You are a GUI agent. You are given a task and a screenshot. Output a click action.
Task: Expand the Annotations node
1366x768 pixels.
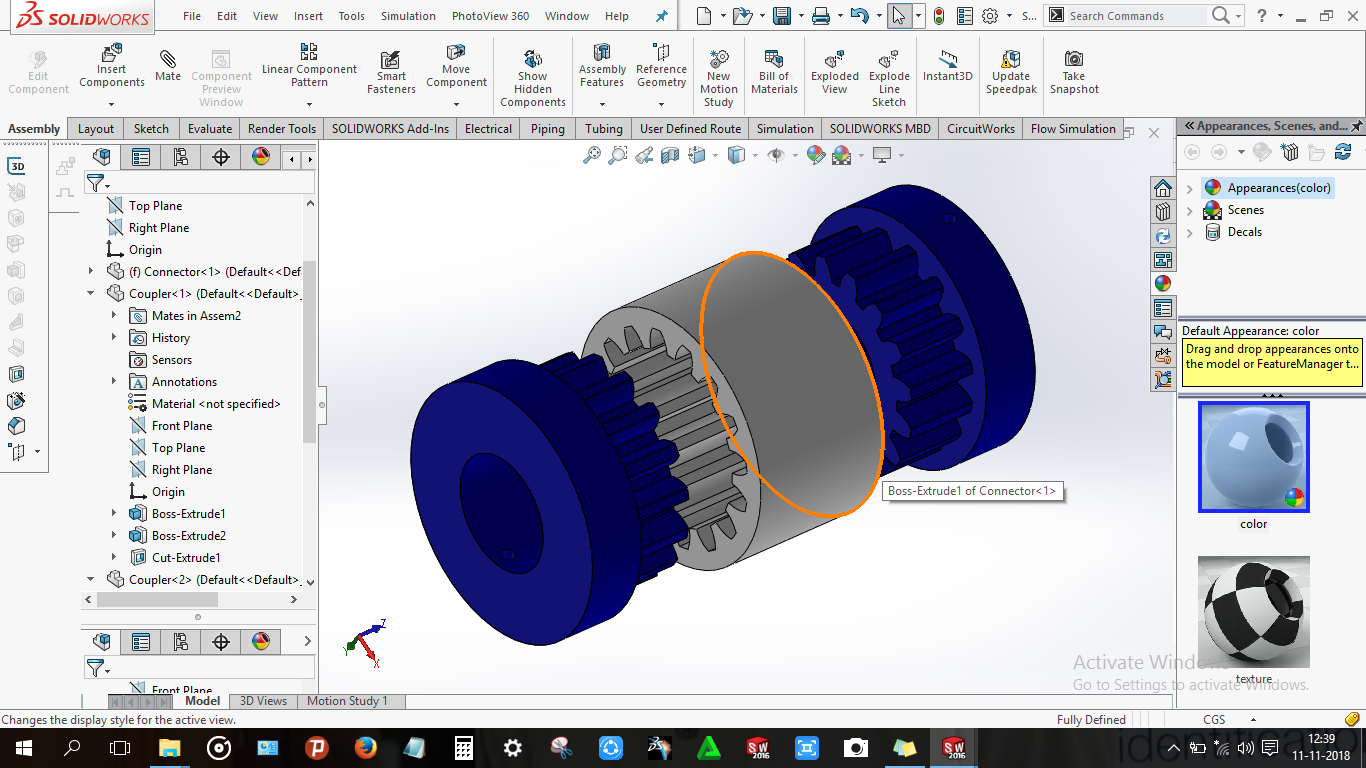click(x=114, y=381)
